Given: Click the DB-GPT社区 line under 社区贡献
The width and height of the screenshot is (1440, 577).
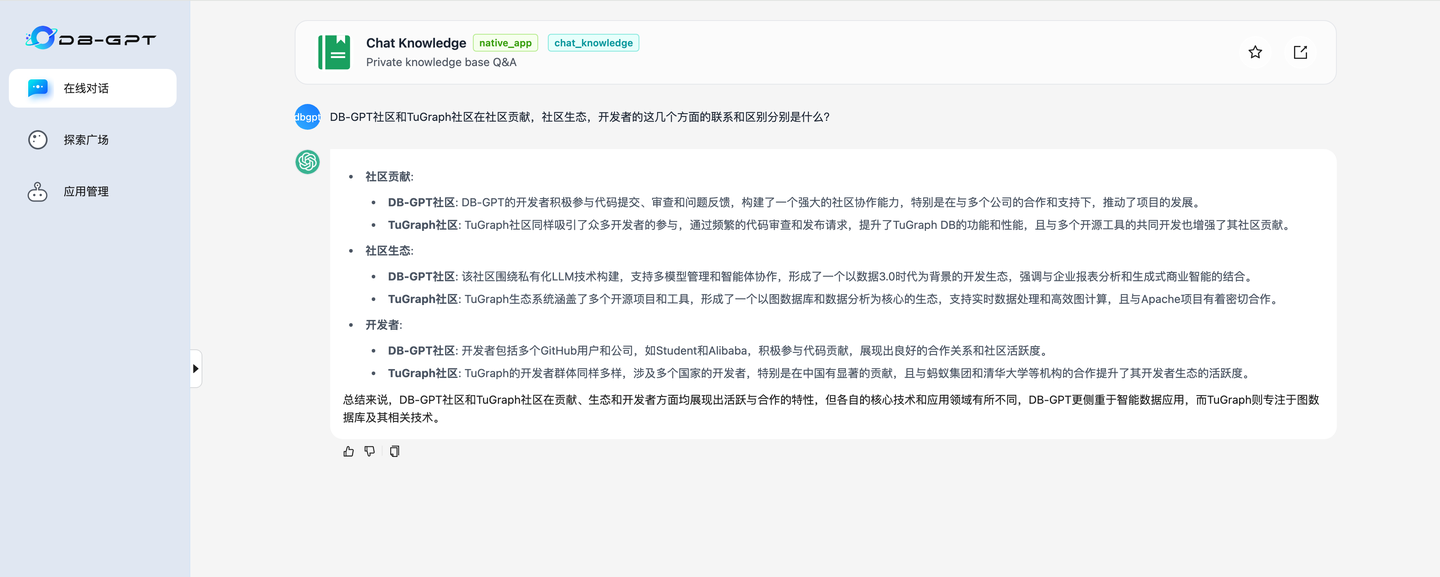Looking at the screenshot, I should point(794,202).
